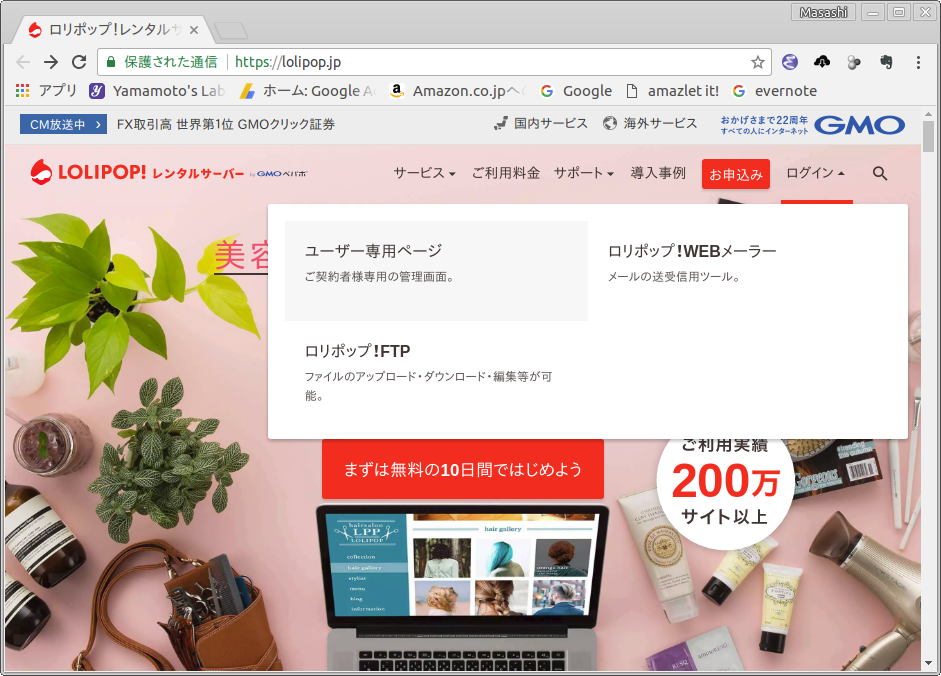This screenshot has height=676, width=941.
Task: Reload the page with refresh icon
Action: click(x=79, y=62)
